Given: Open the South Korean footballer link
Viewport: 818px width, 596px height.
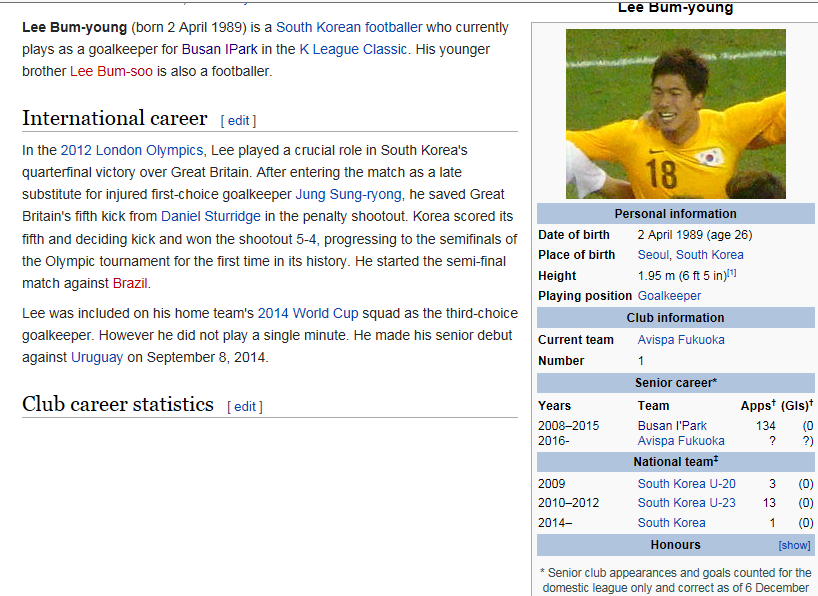Looking at the screenshot, I should (349, 27).
